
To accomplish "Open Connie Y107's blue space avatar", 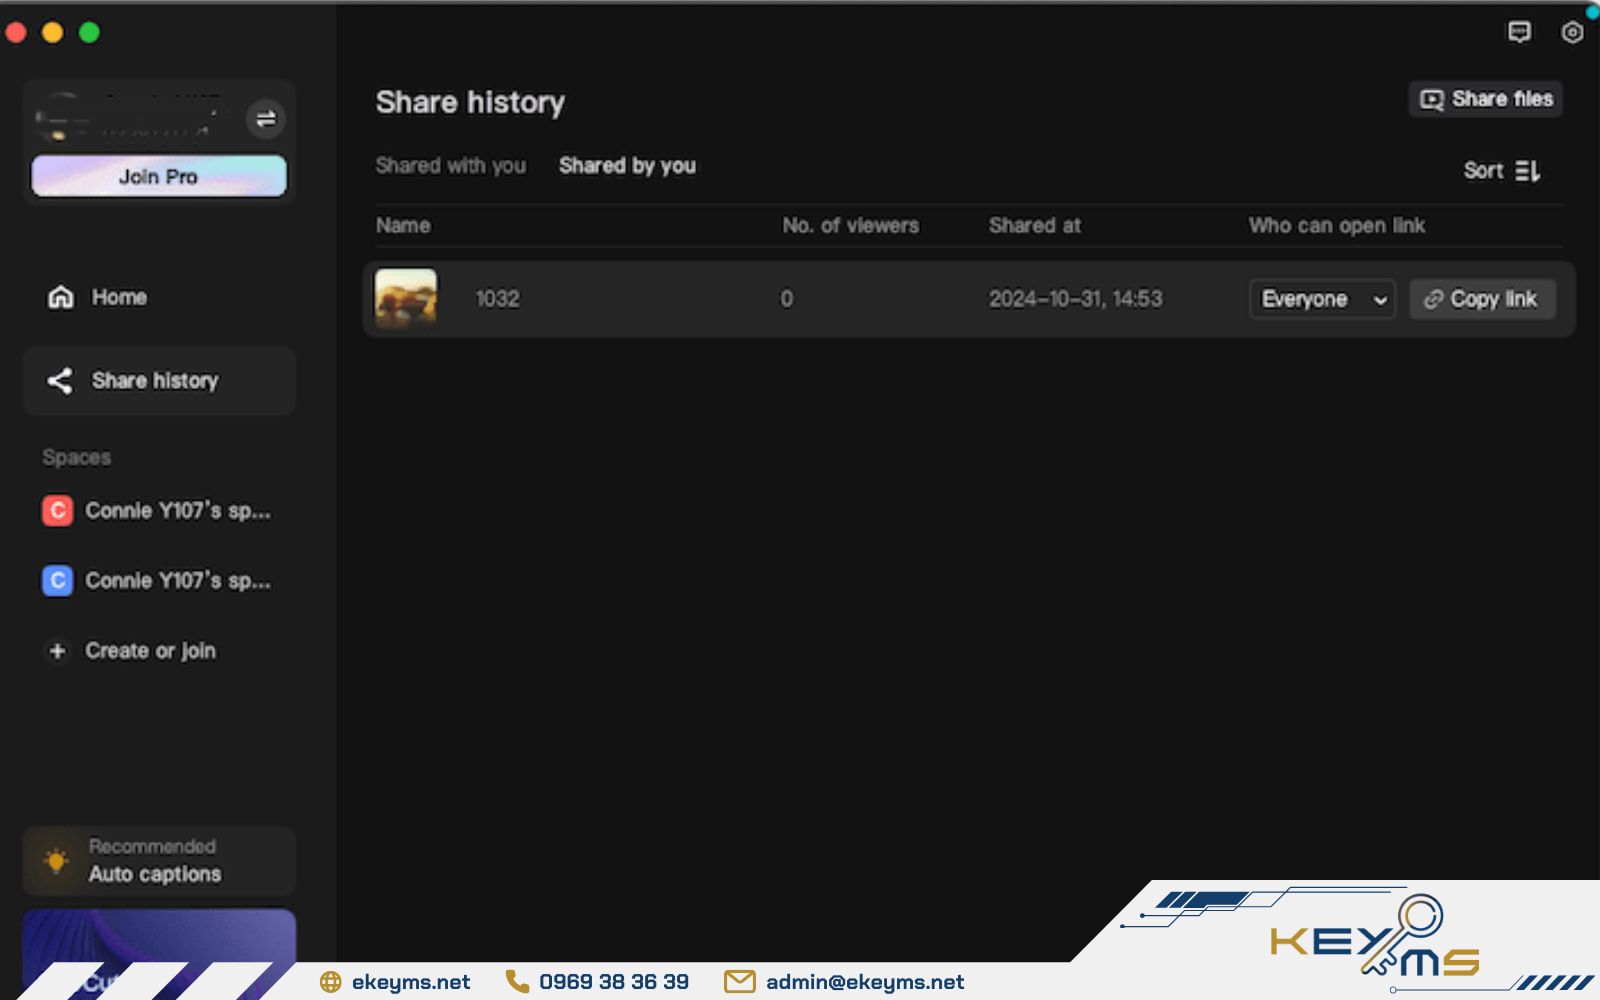I will [57, 580].
